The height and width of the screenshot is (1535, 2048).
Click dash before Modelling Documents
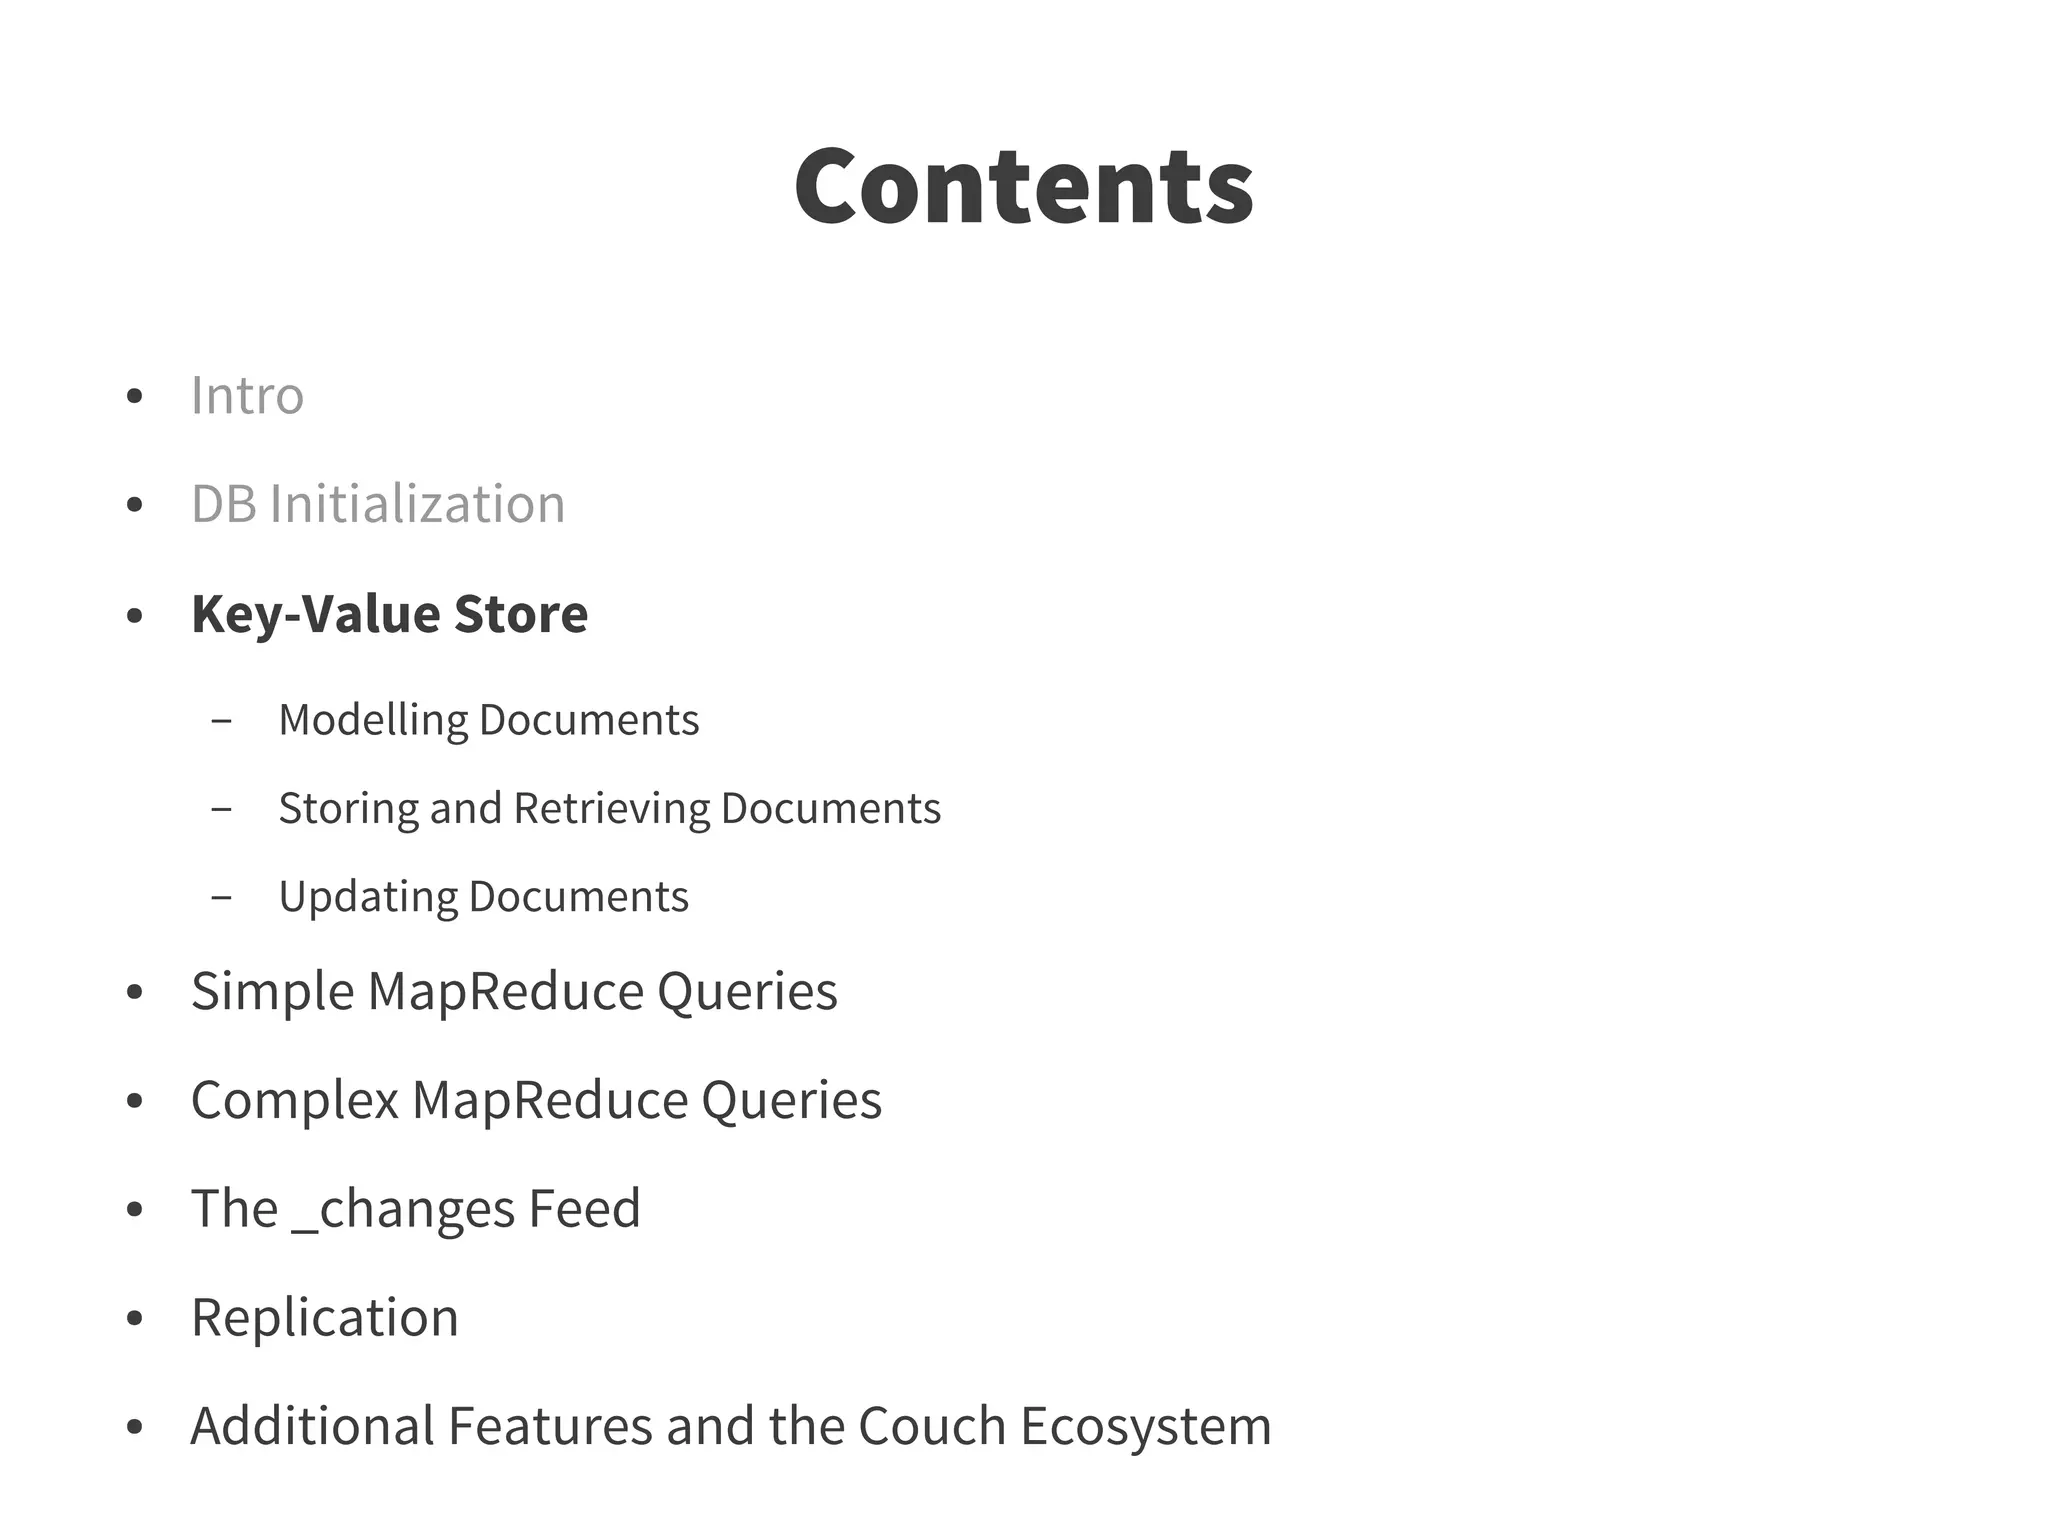(222, 721)
